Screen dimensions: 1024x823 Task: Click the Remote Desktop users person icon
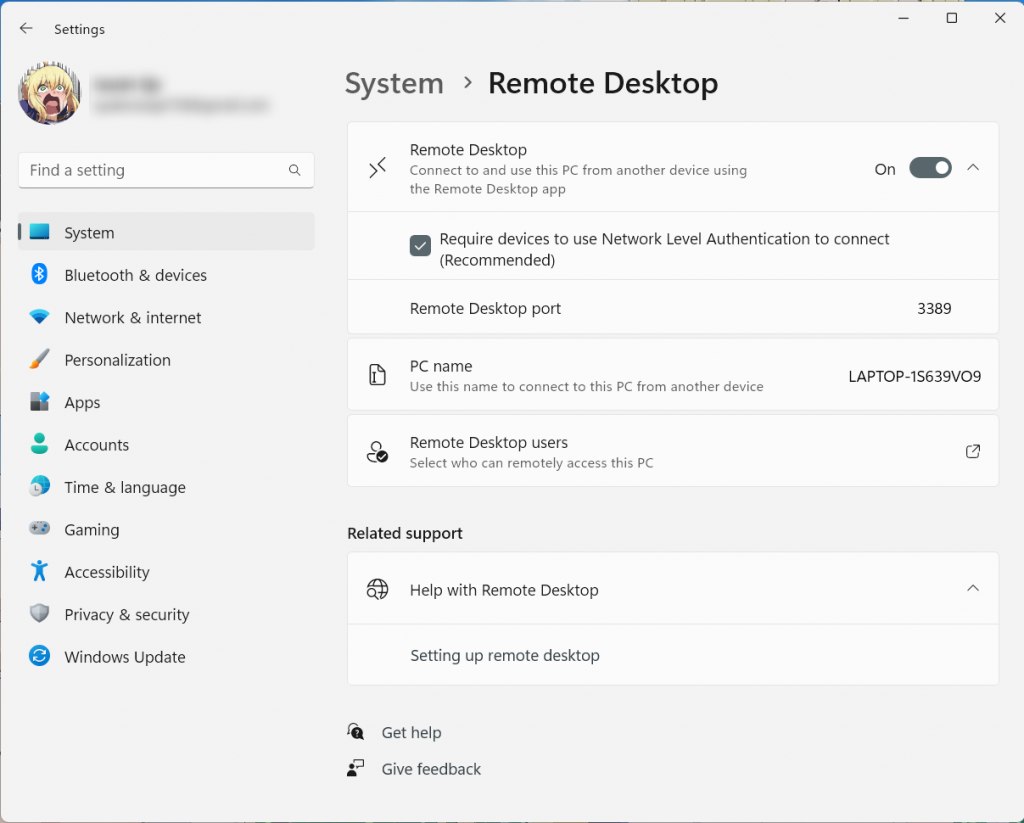coord(377,451)
